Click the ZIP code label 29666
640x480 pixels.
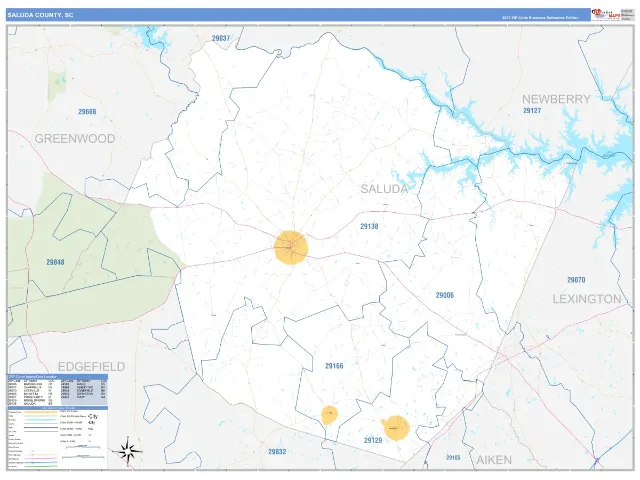87,111
